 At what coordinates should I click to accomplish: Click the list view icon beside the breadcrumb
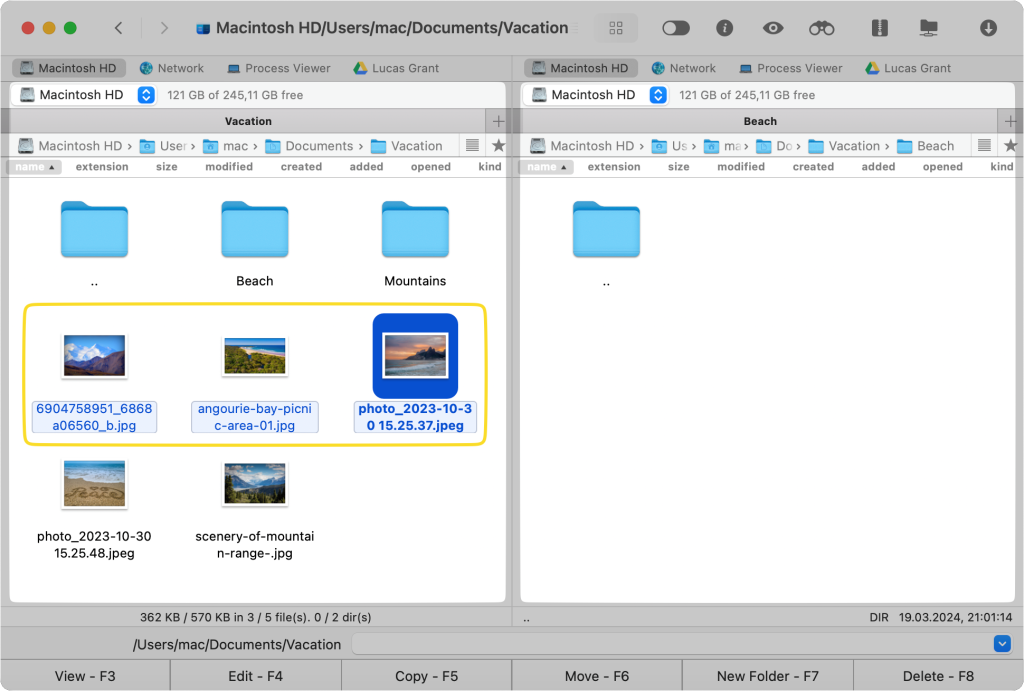pyautogui.click(x=471, y=145)
